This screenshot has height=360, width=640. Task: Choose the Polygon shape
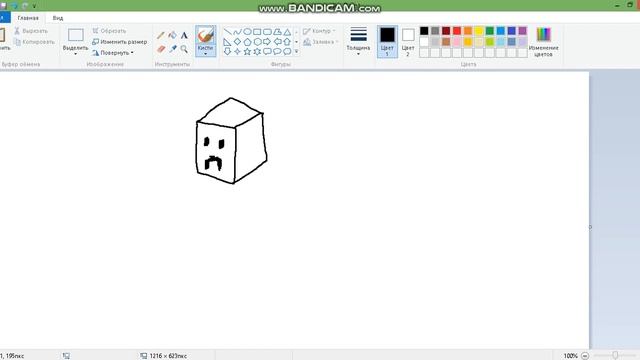click(x=277, y=31)
